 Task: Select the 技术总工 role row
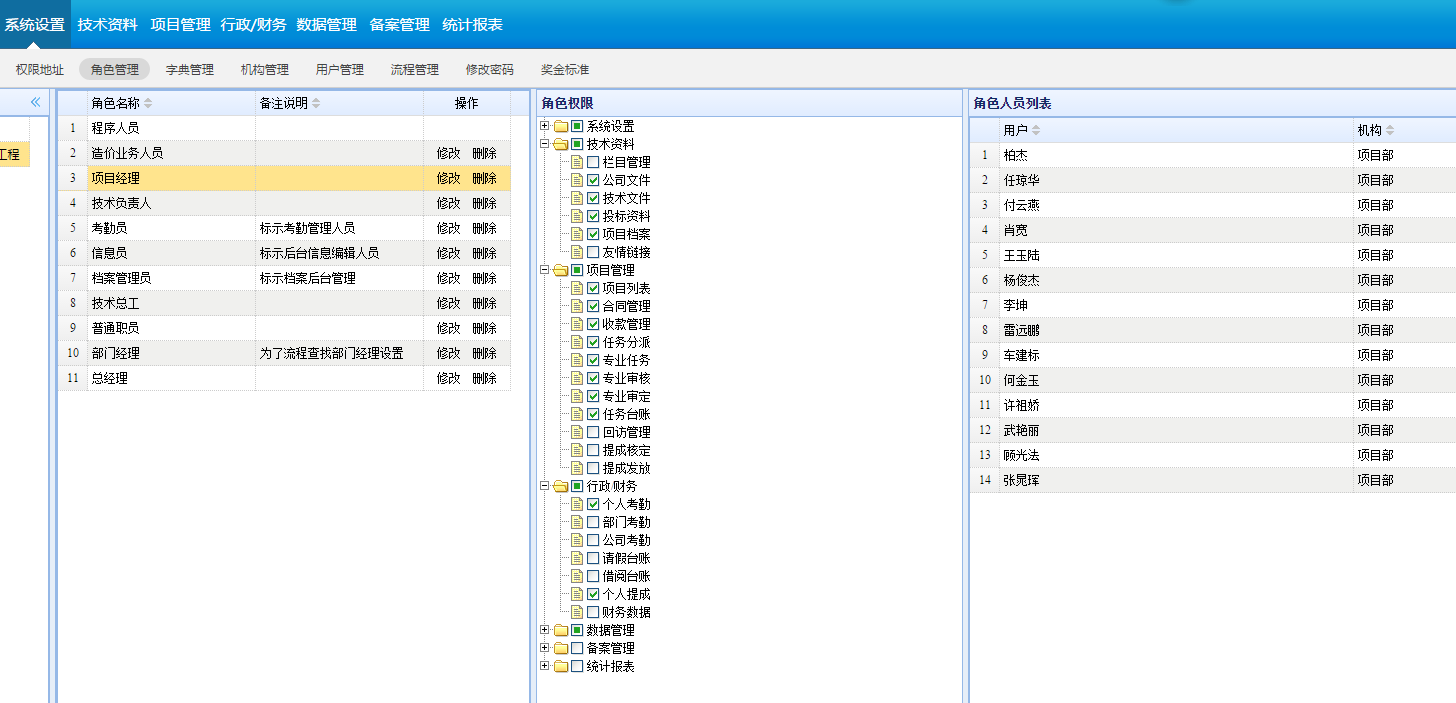170,303
